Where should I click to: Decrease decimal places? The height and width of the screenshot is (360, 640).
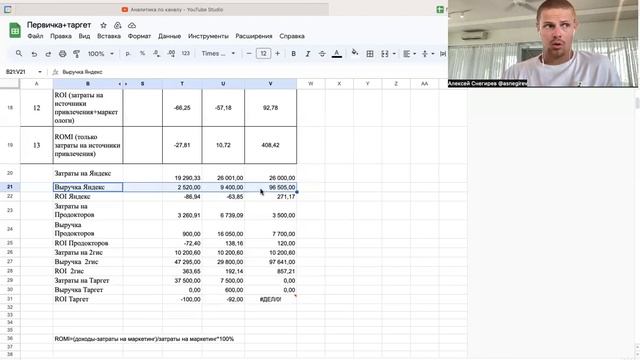click(156, 53)
